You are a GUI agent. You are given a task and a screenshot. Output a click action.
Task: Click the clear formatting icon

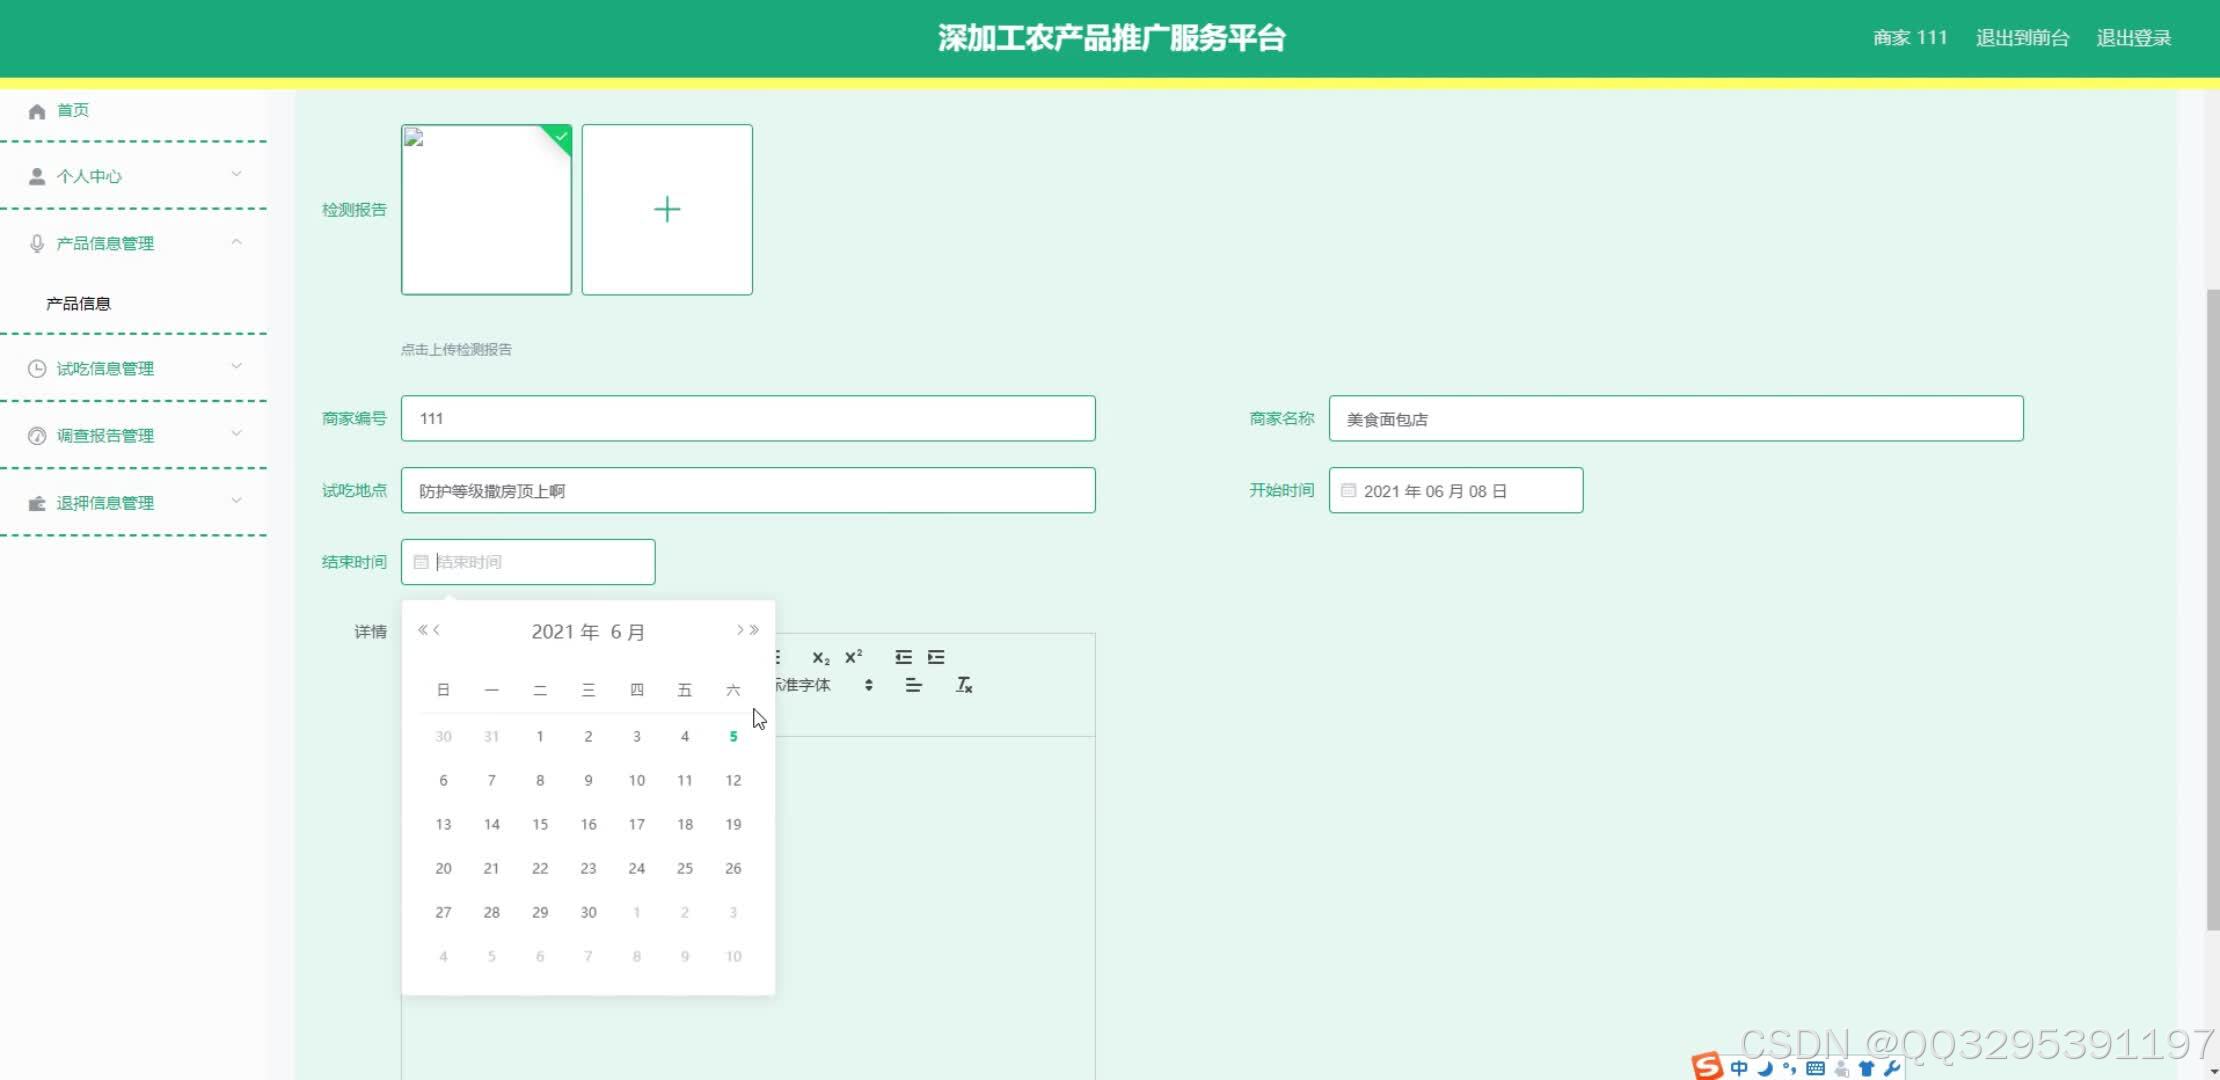(x=964, y=685)
